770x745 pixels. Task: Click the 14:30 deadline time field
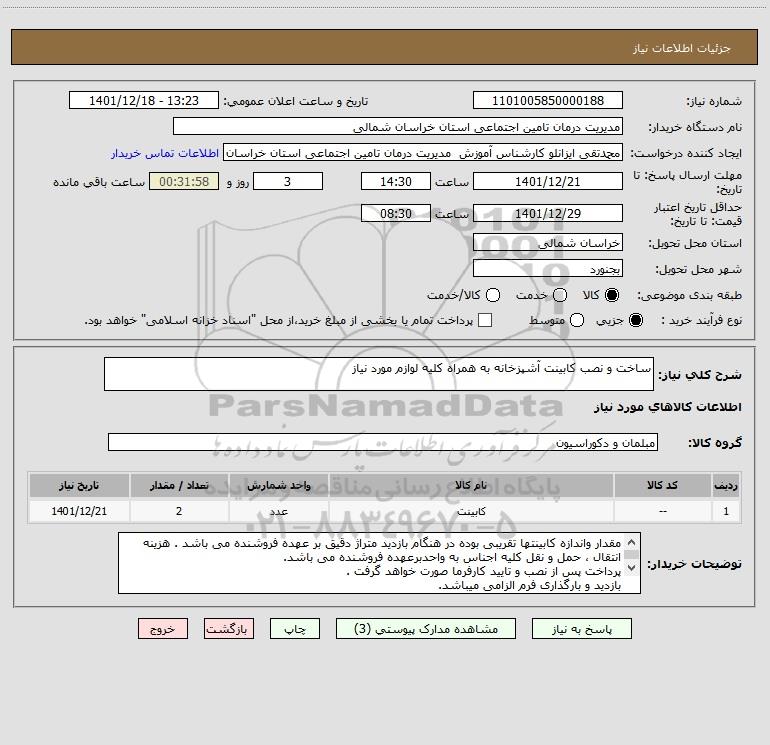396,181
